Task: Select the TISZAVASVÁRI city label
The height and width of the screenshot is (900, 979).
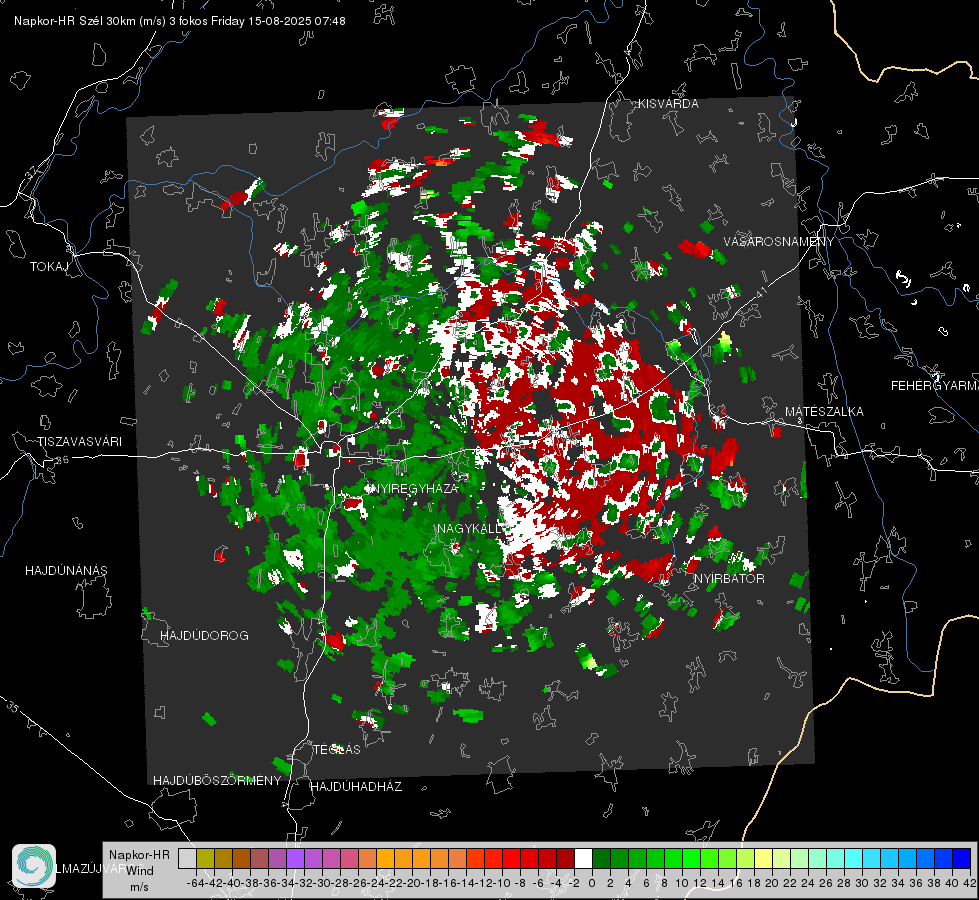Action: (80, 442)
